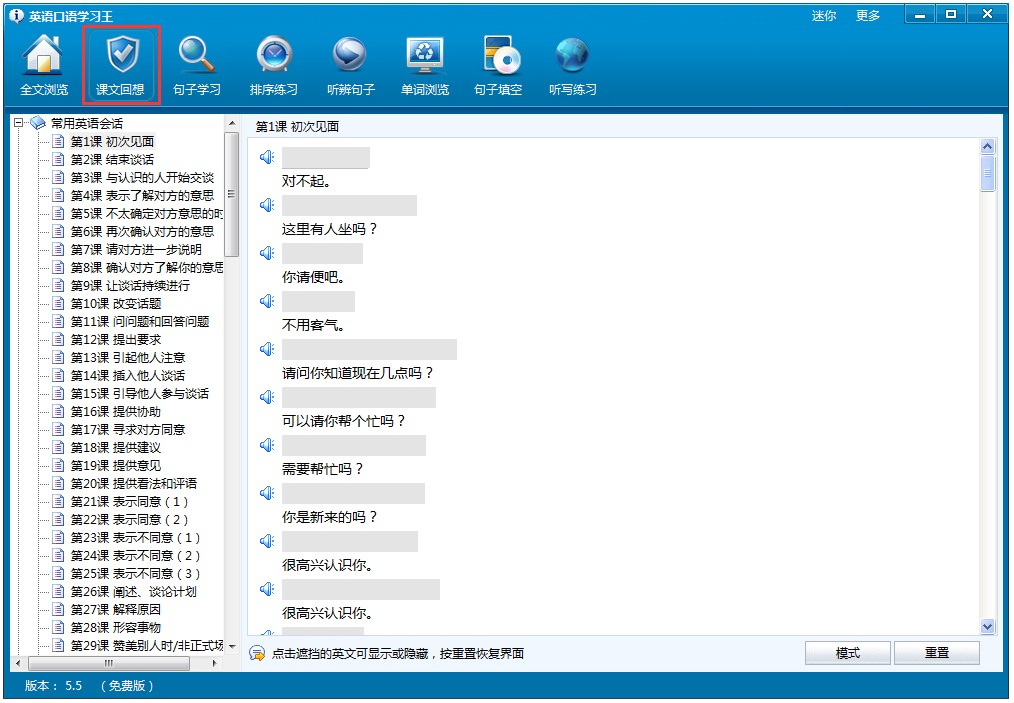Open the 全文浏览 home view

click(43, 66)
